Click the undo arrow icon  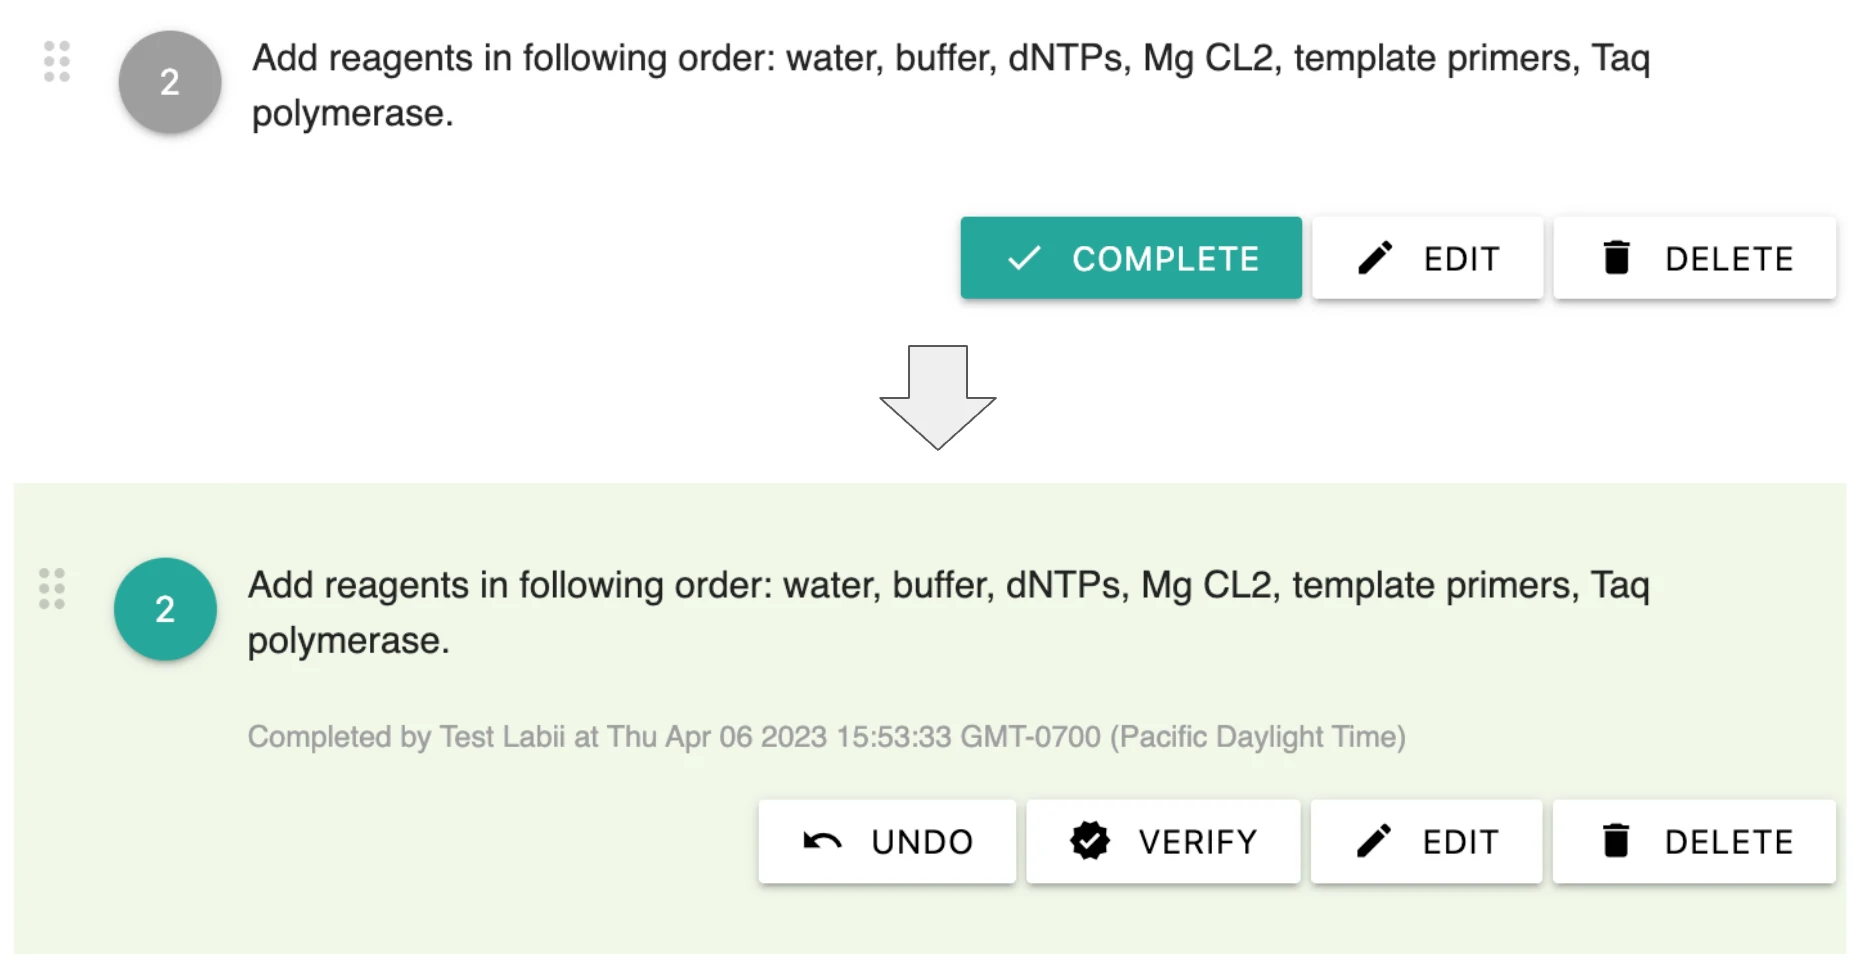pyautogui.click(x=822, y=841)
